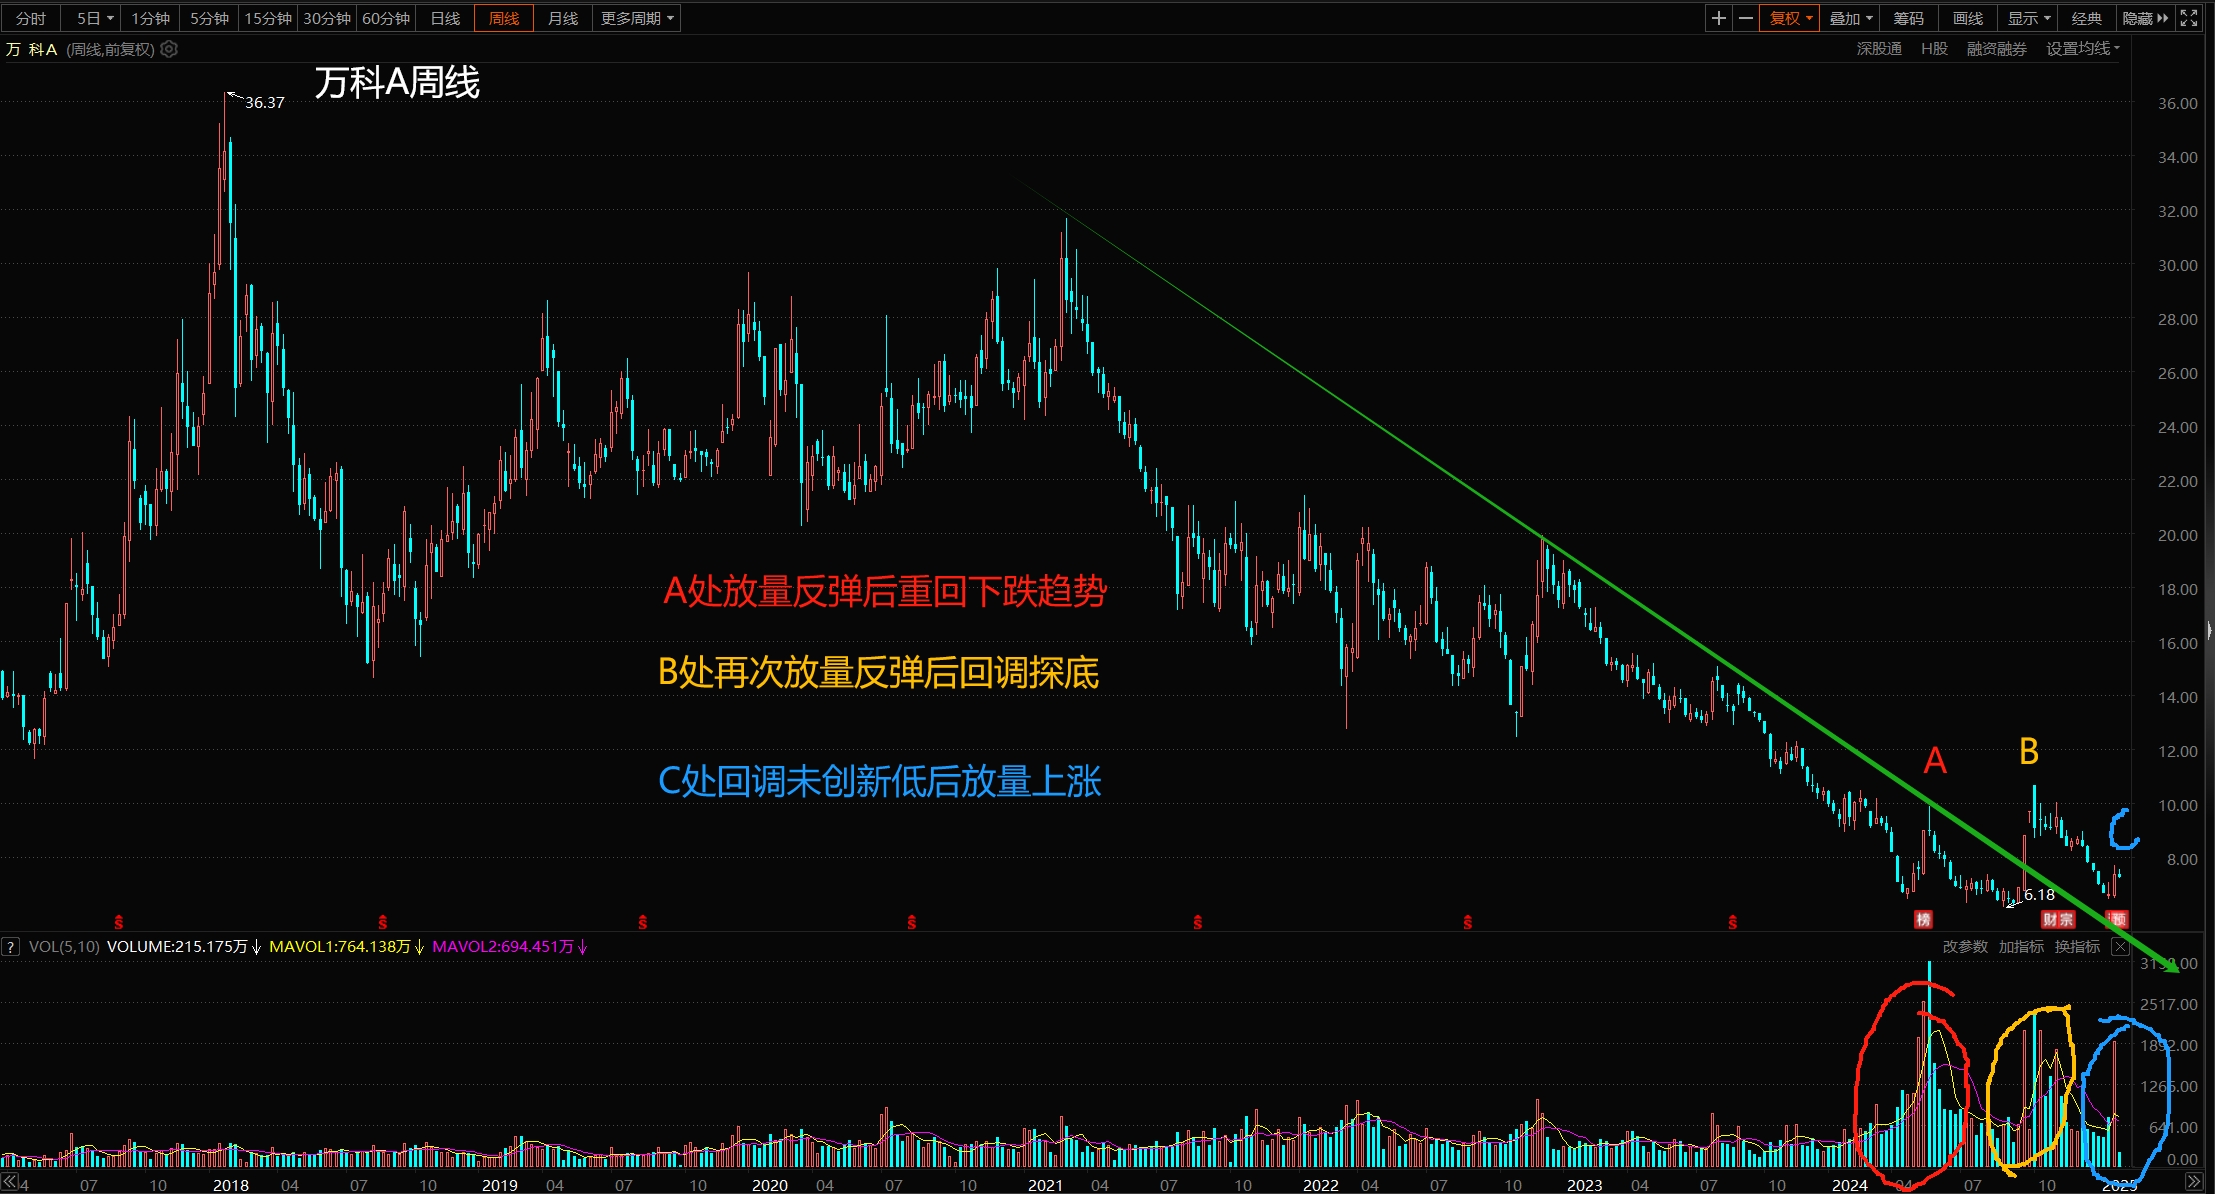Open the gear settings next to 万科A title
This screenshot has width=2215, height=1194.
pyautogui.click(x=169, y=49)
